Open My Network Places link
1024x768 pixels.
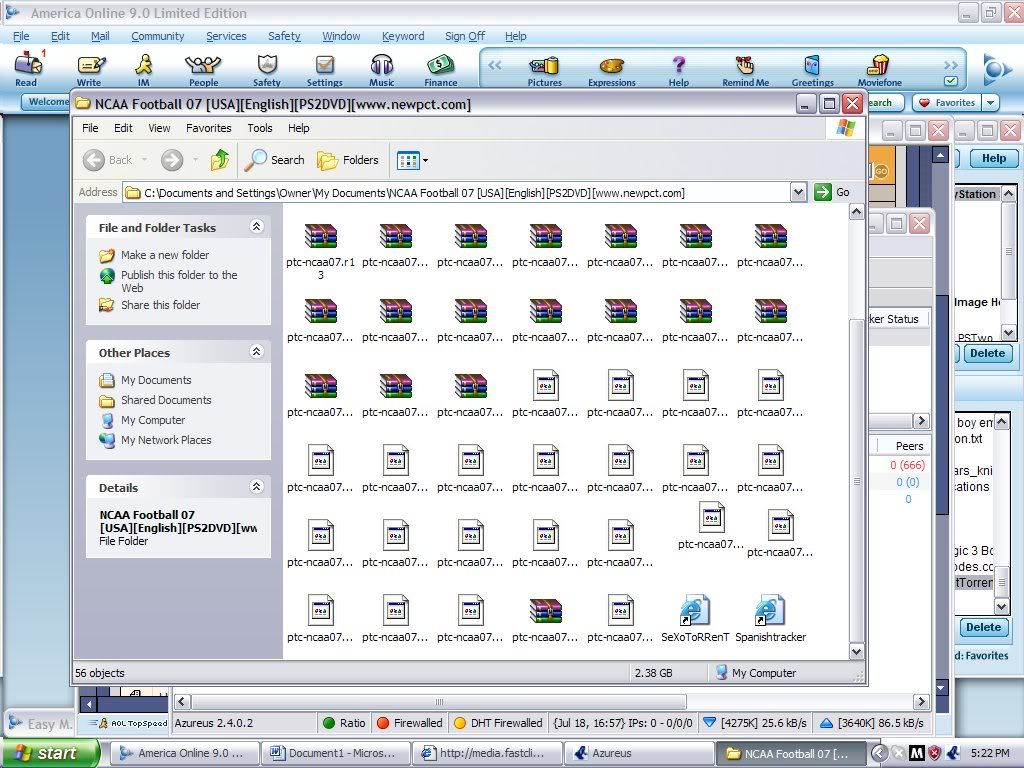point(165,440)
